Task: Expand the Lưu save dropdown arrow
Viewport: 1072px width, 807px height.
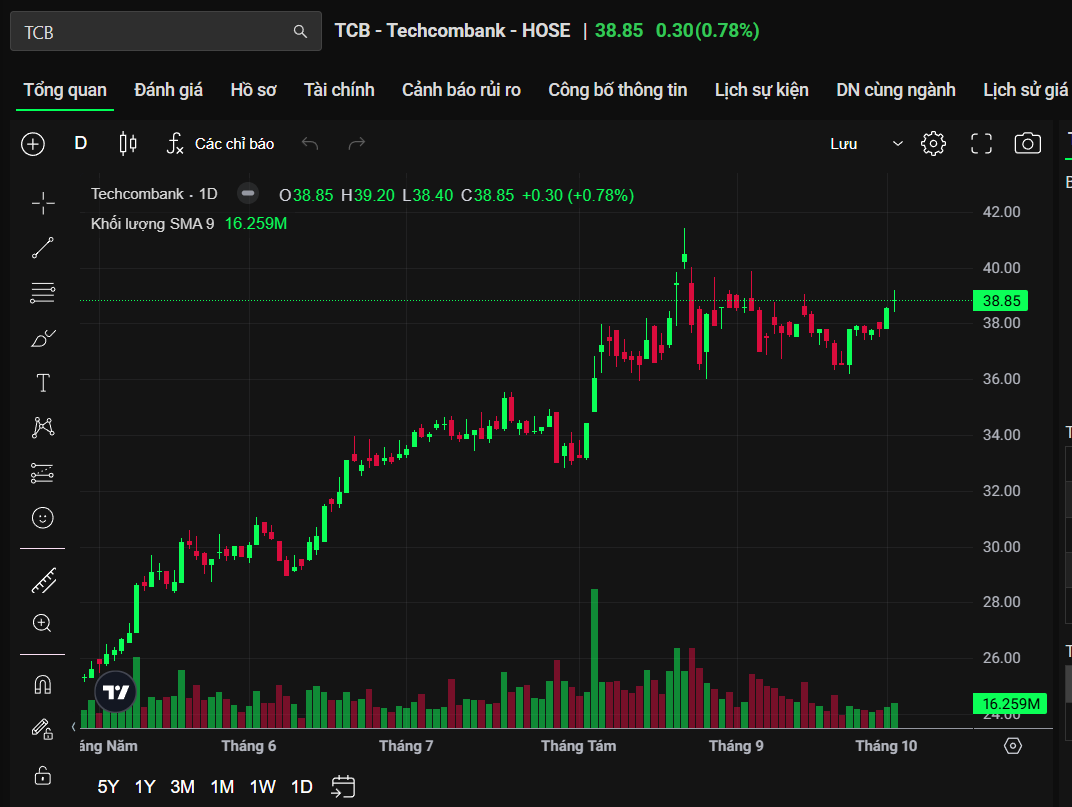Action: [x=897, y=144]
